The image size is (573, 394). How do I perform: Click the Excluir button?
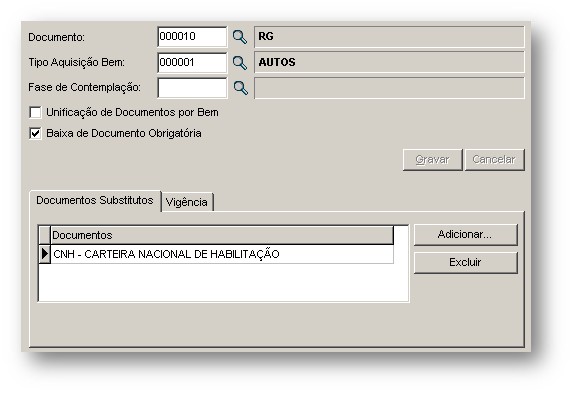[466, 262]
